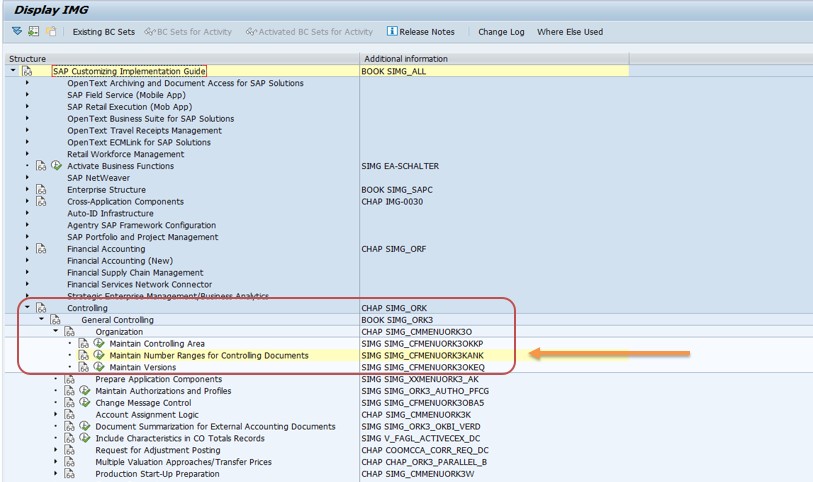
Task: Select the SAP Customizing Implementation Guide title
Action: [x=129, y=71]
